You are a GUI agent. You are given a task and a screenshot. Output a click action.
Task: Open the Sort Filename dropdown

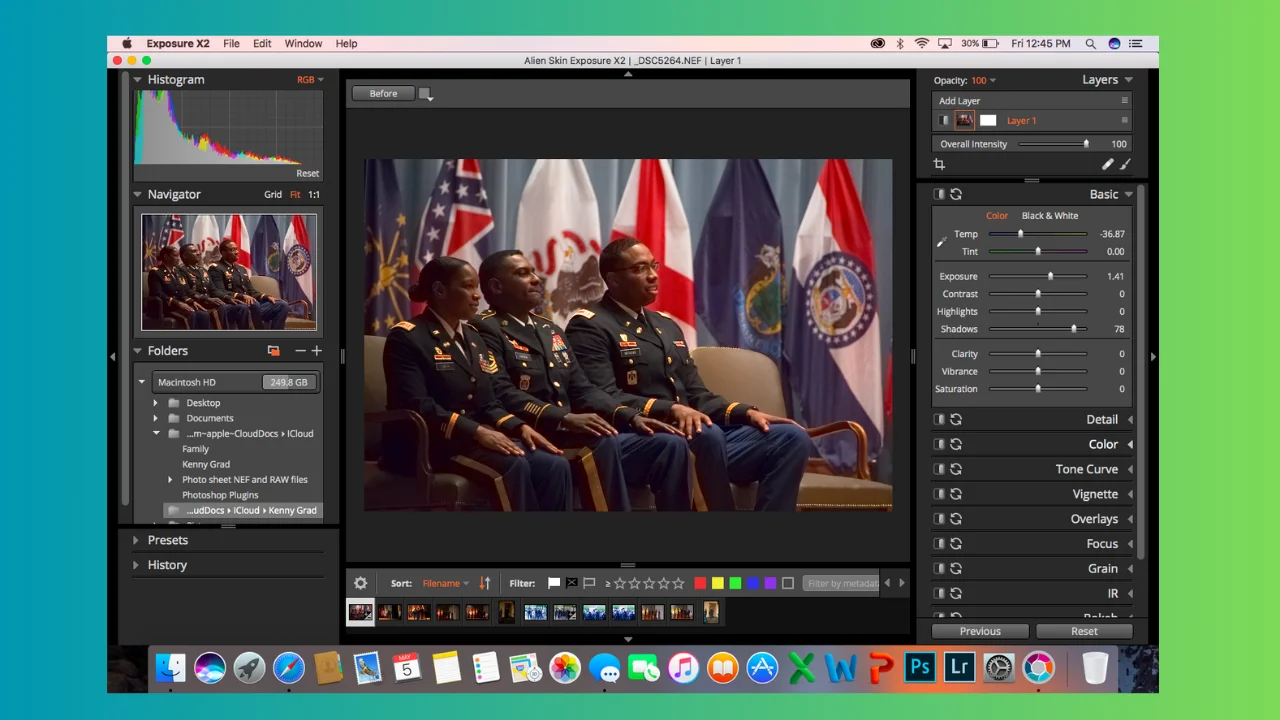(x=446, y=583)
